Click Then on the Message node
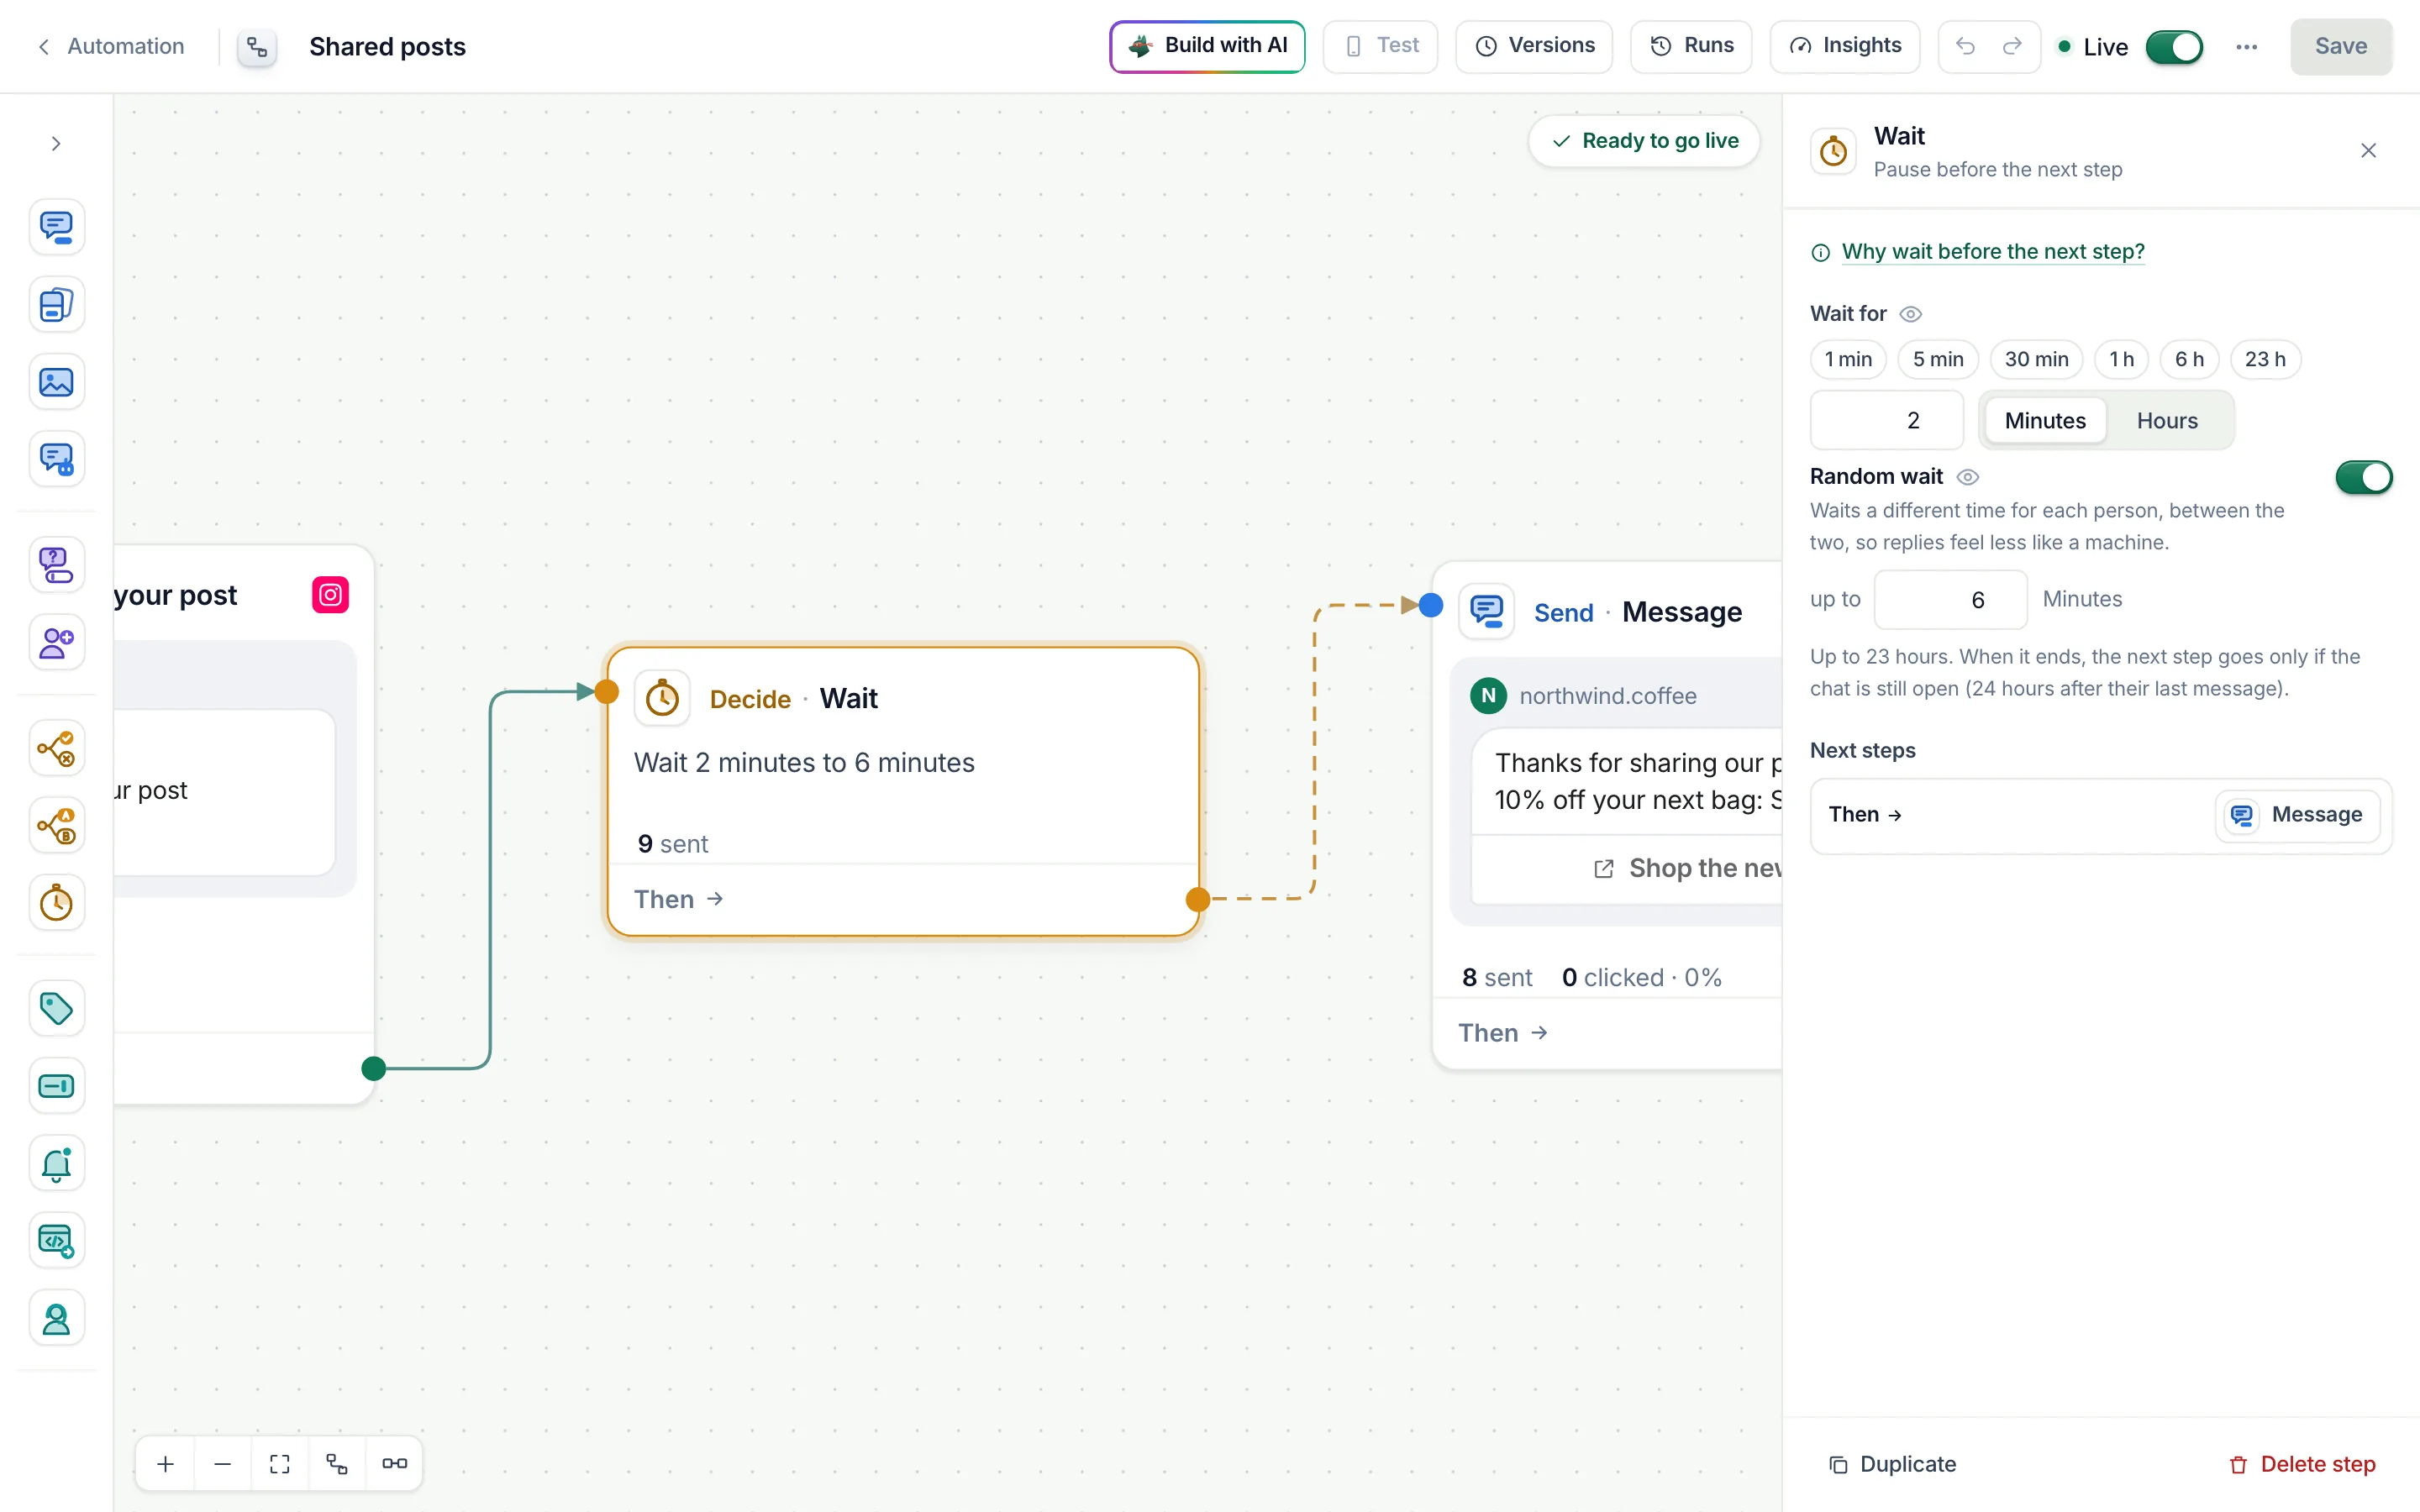The image size is (2420, 1512). tap(1503, 1033)
